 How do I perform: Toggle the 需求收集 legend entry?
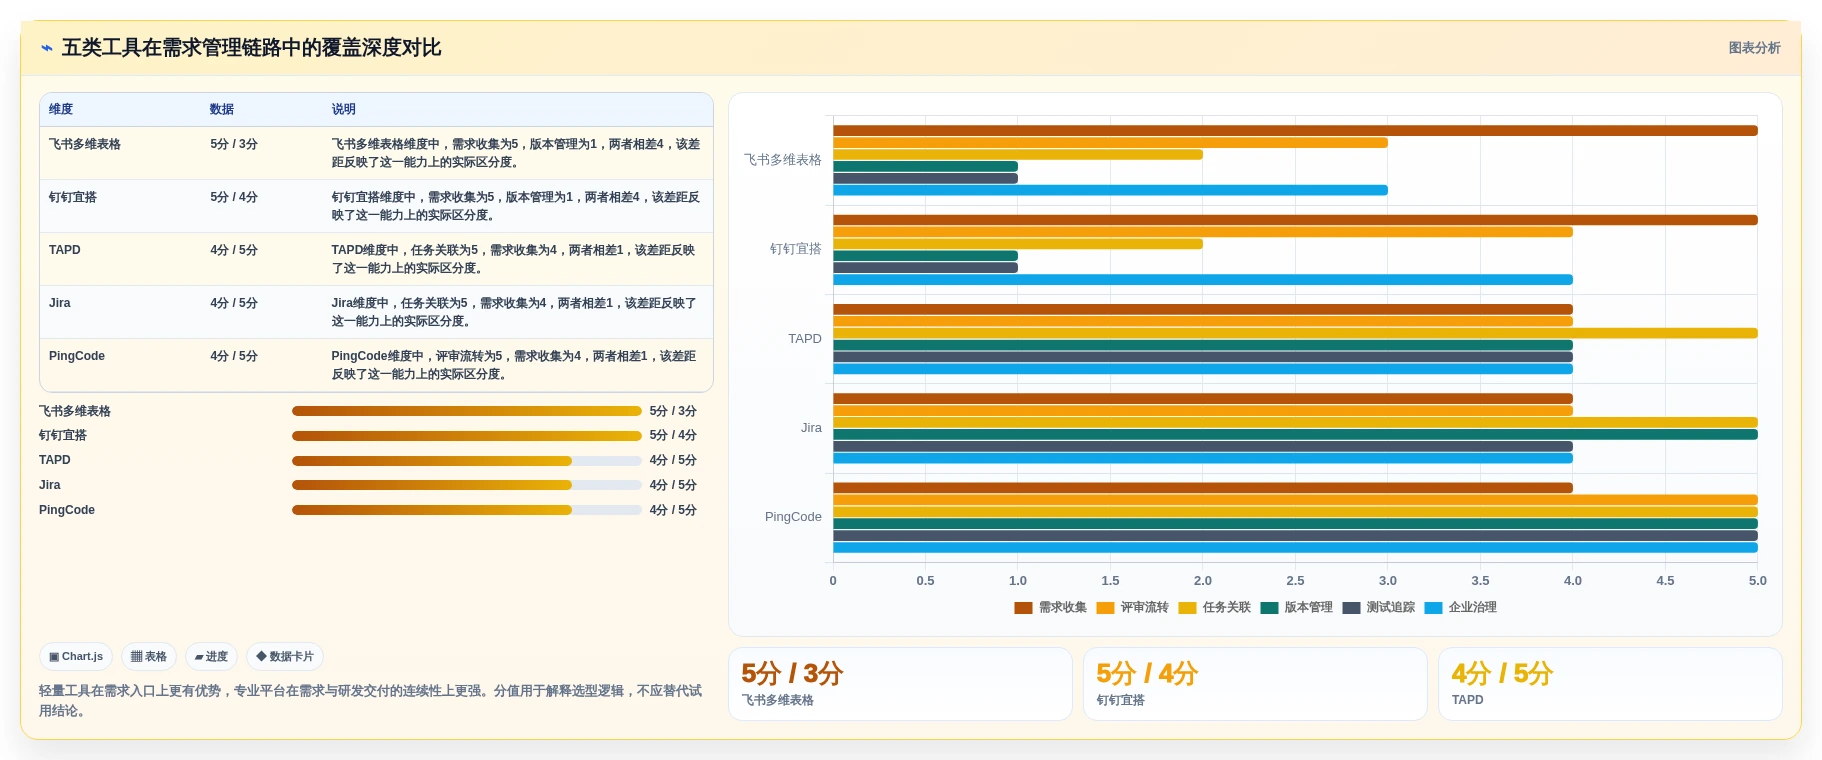(1050, 607)
